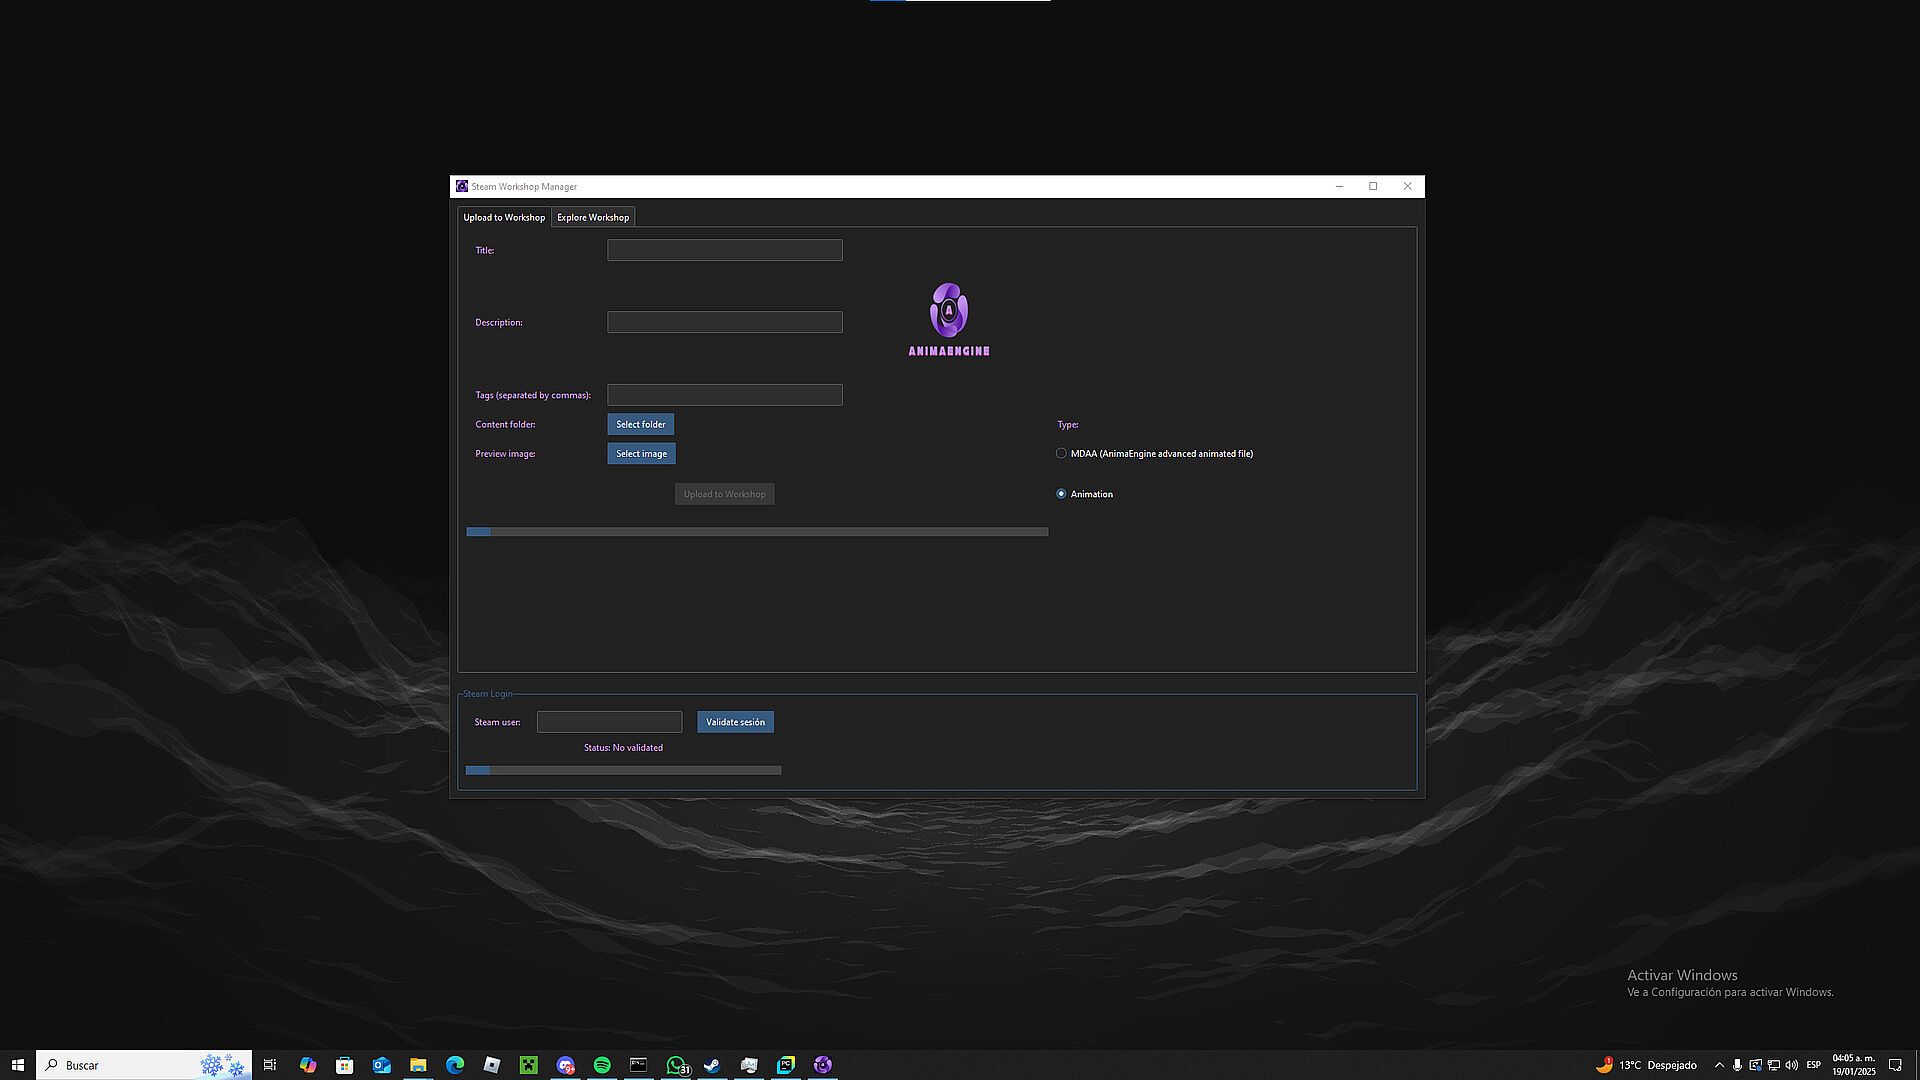Click into the Title text field
The height and width of the screenshot is (1080, 1920).
[x=724, y=250]
